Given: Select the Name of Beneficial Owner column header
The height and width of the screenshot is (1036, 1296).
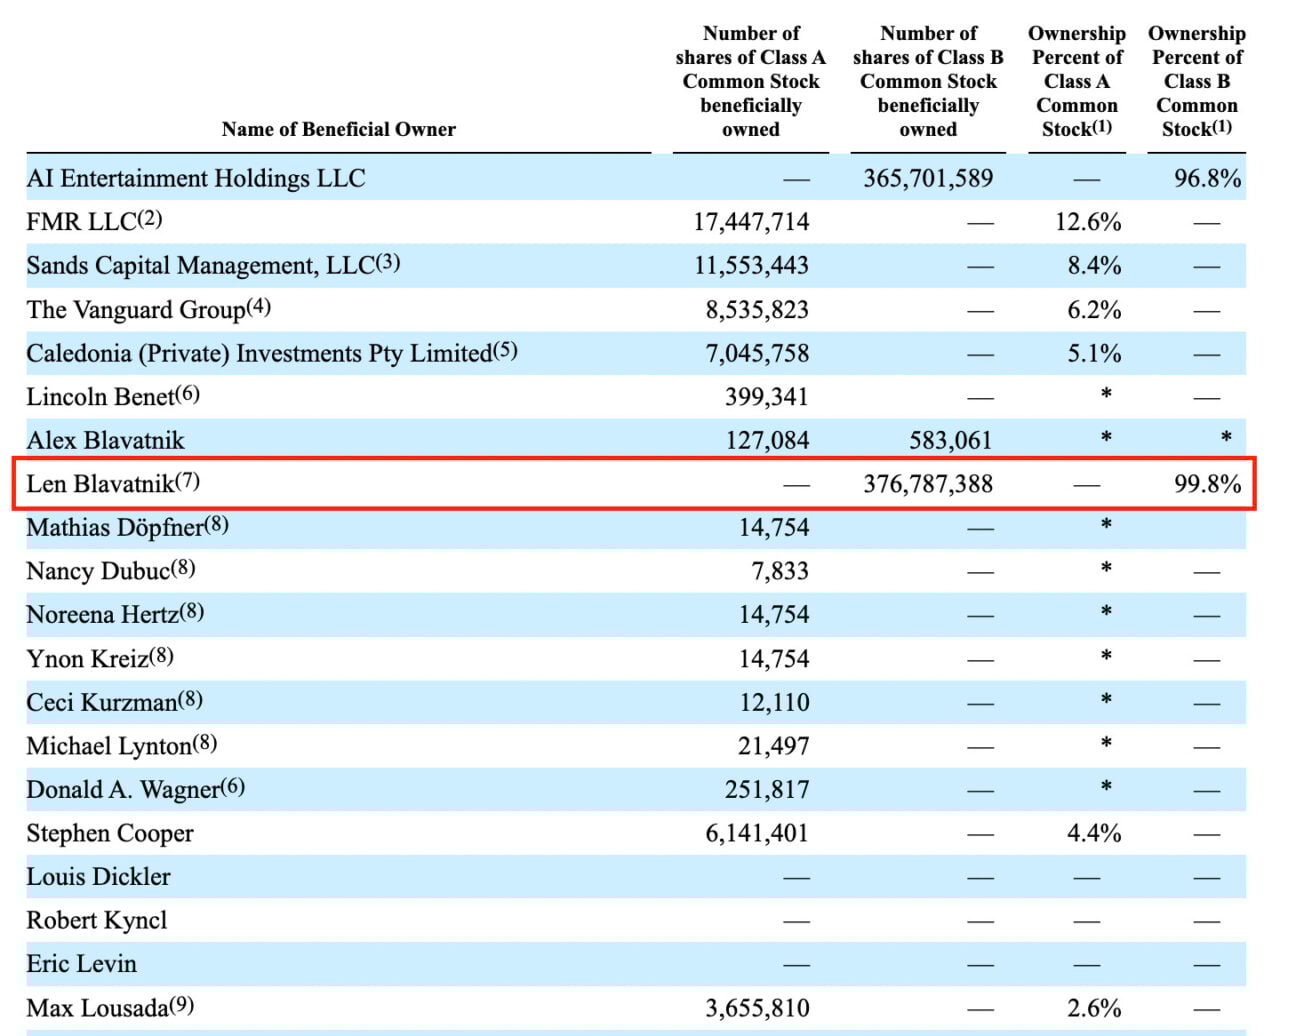Looking at the screenshot, I should pos(337,129).
